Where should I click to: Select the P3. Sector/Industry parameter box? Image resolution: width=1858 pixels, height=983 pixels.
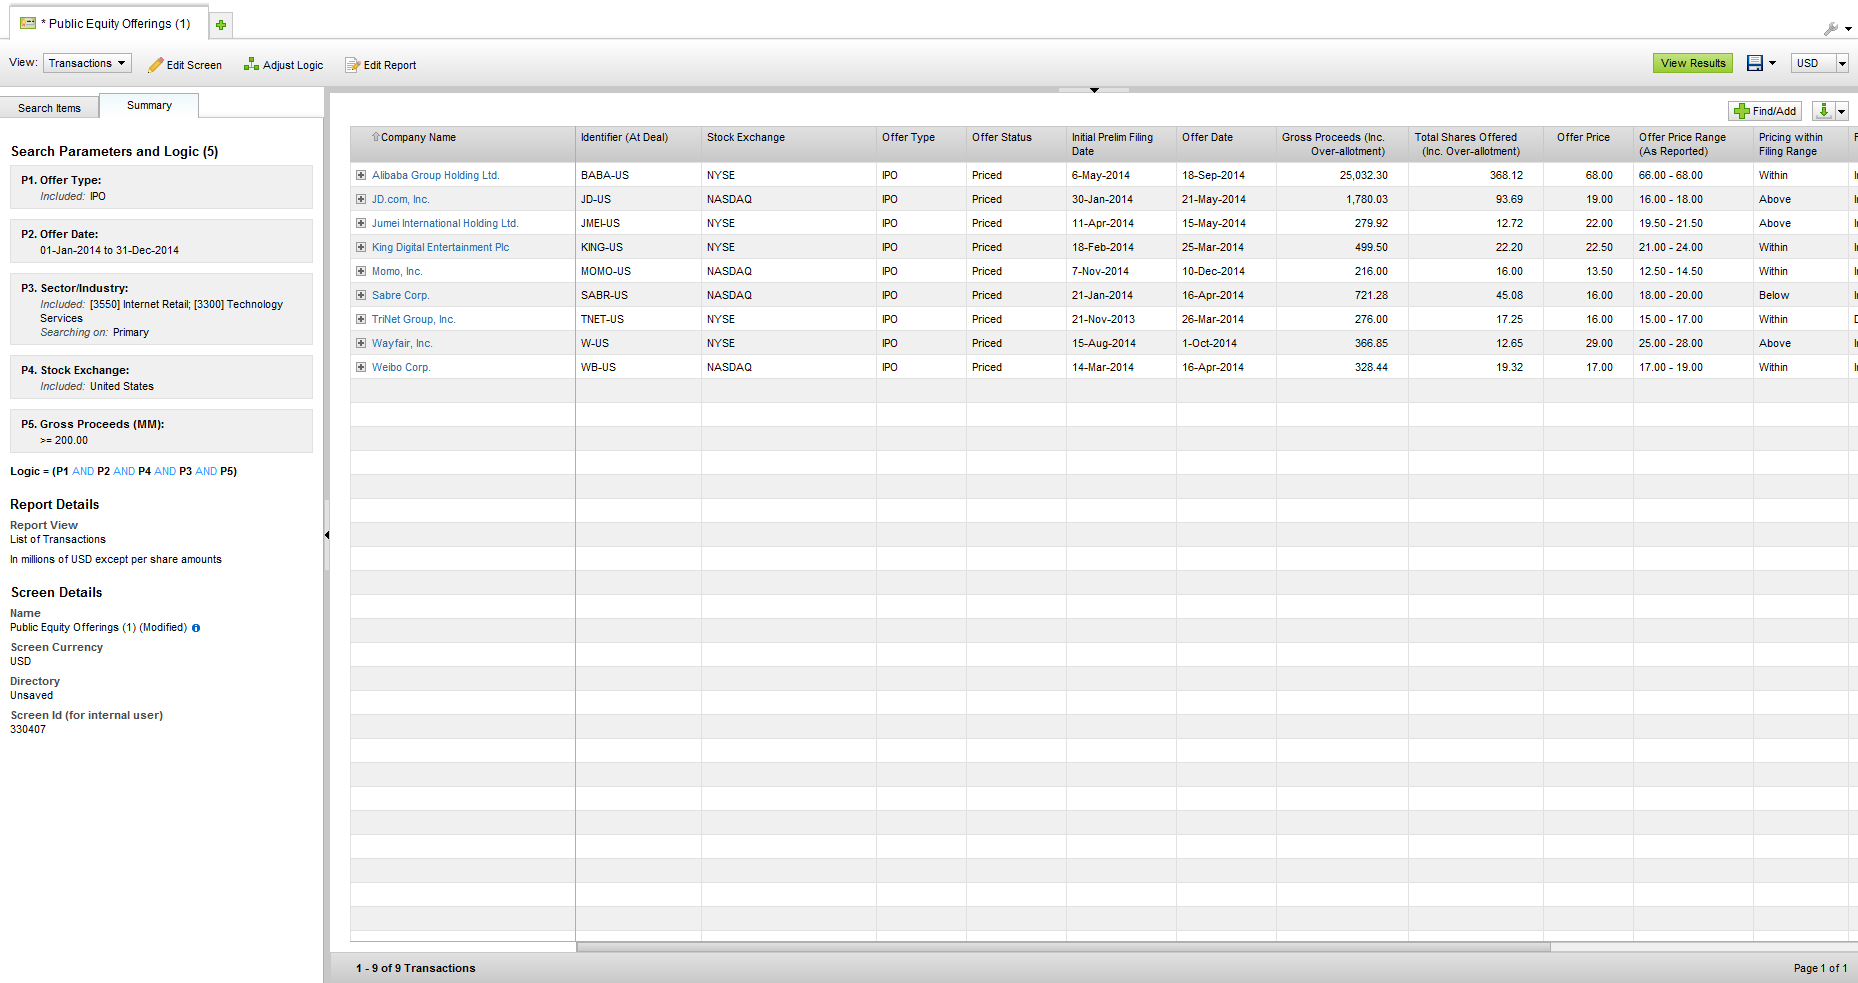161,309
